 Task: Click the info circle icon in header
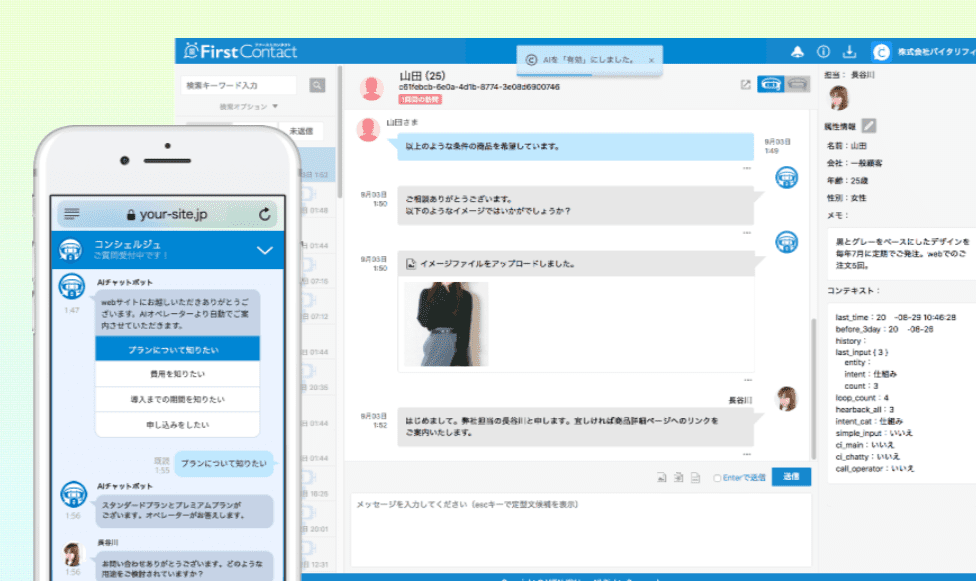click(x=823, y=52)
